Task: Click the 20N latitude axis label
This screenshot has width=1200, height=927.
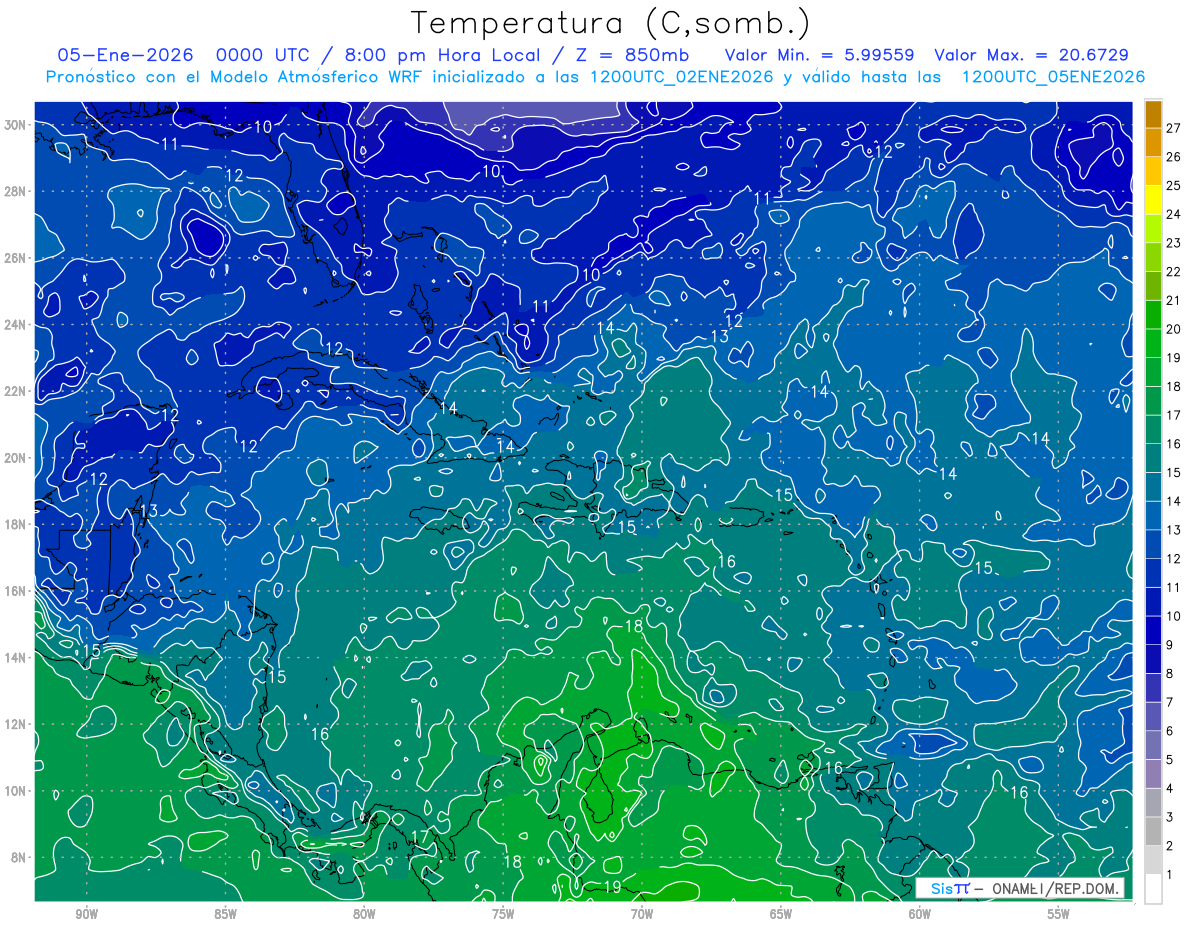Action: [16, 458]
